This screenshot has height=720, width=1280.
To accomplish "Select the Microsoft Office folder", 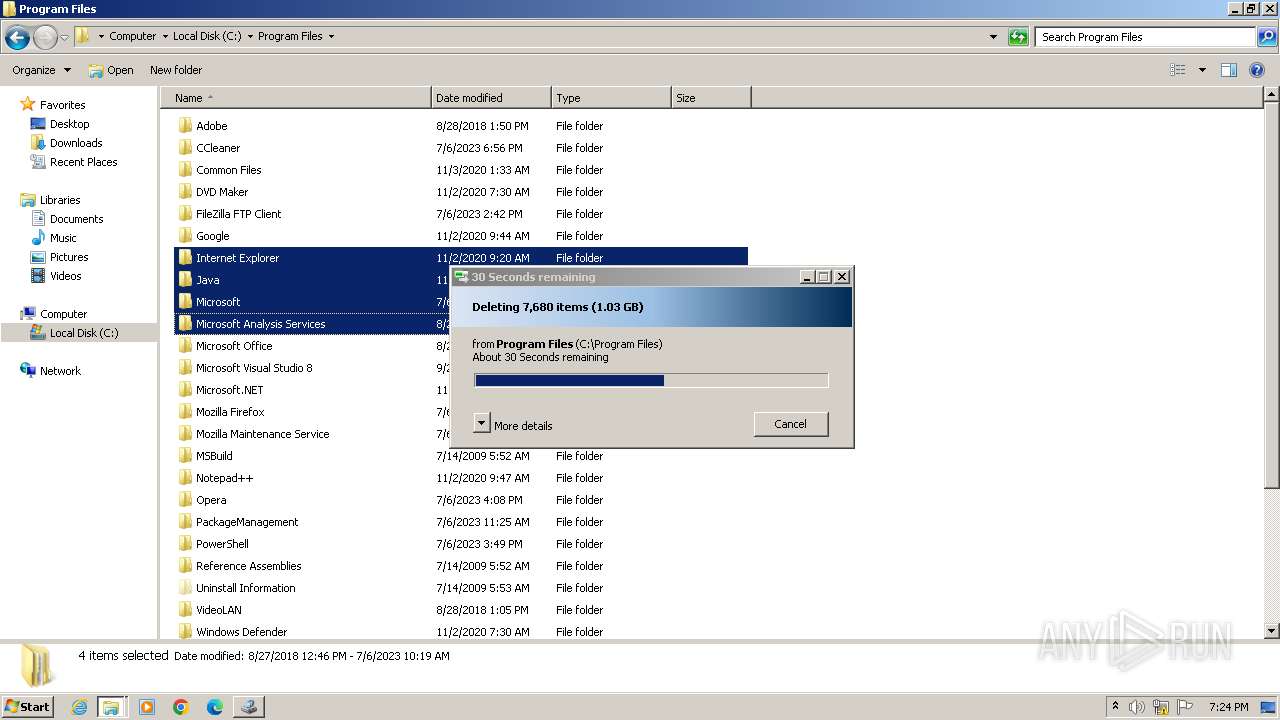I will [x=234, y=346].
